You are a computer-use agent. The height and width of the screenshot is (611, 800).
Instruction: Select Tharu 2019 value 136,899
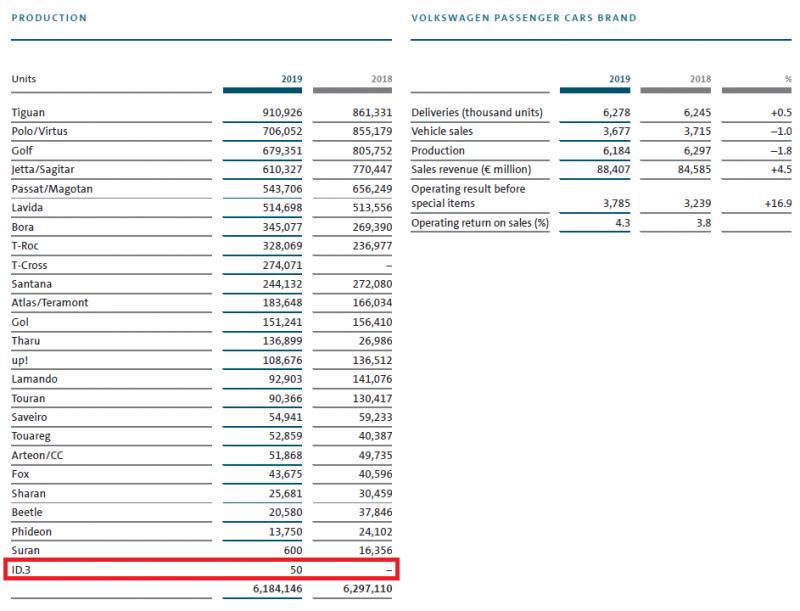[282, 341]
